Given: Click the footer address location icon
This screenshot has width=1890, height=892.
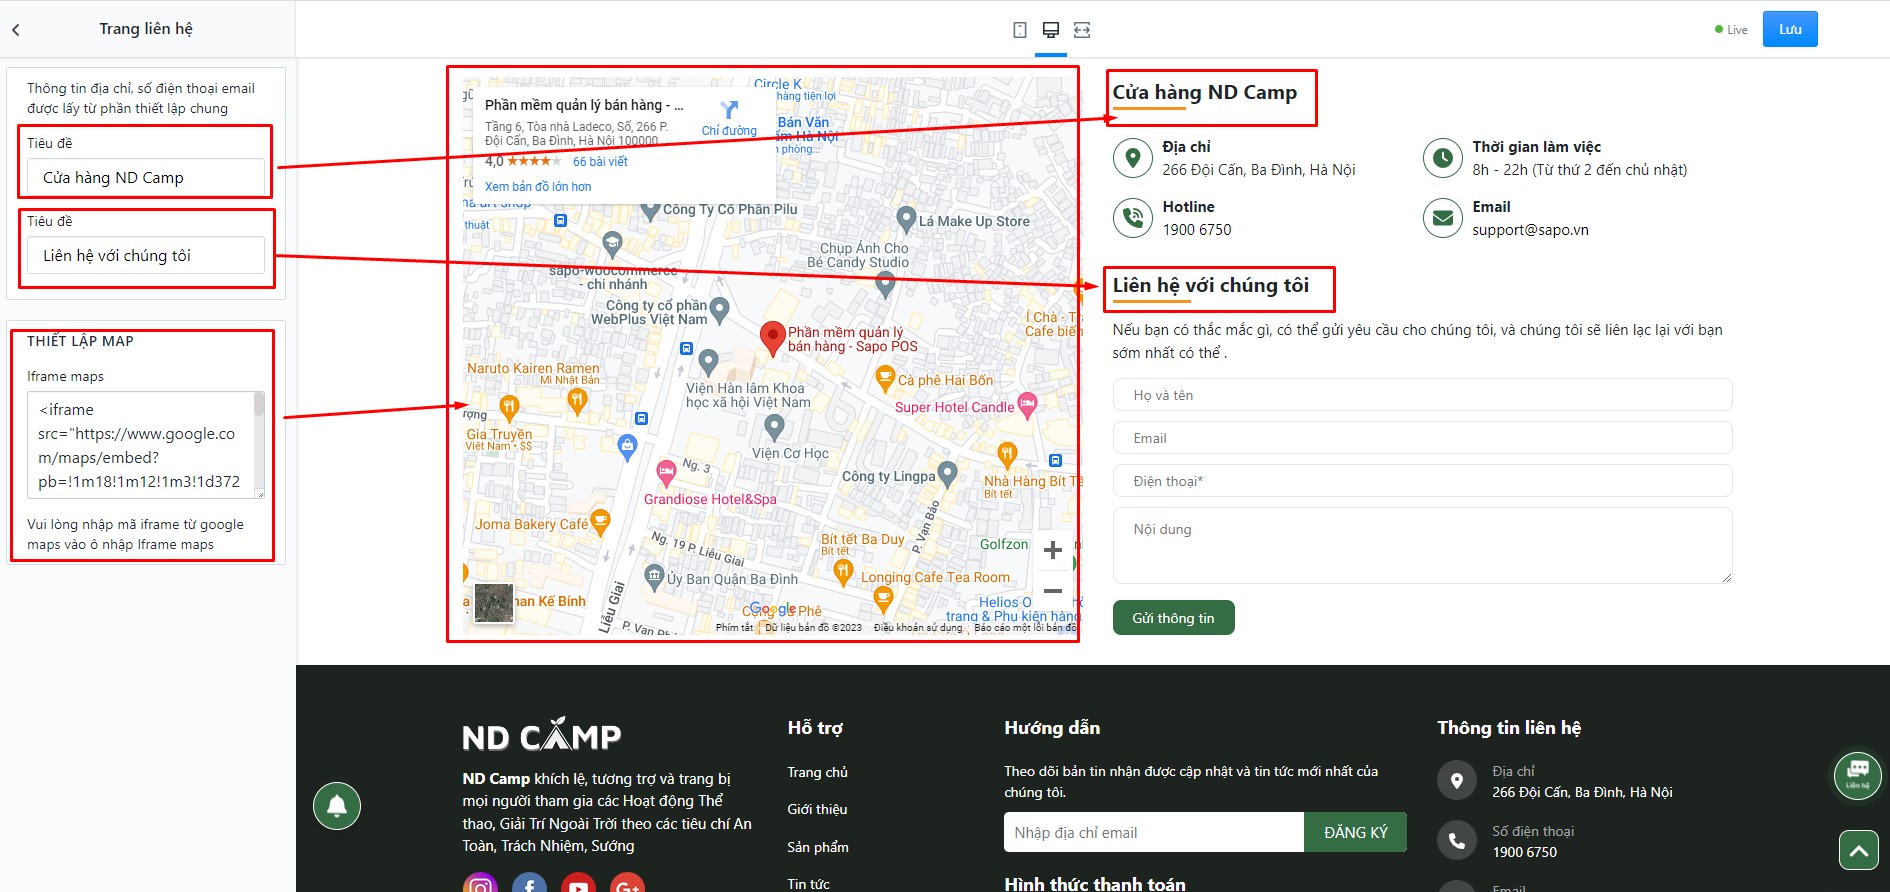Looking at the screenshot, I should 1457,781.
